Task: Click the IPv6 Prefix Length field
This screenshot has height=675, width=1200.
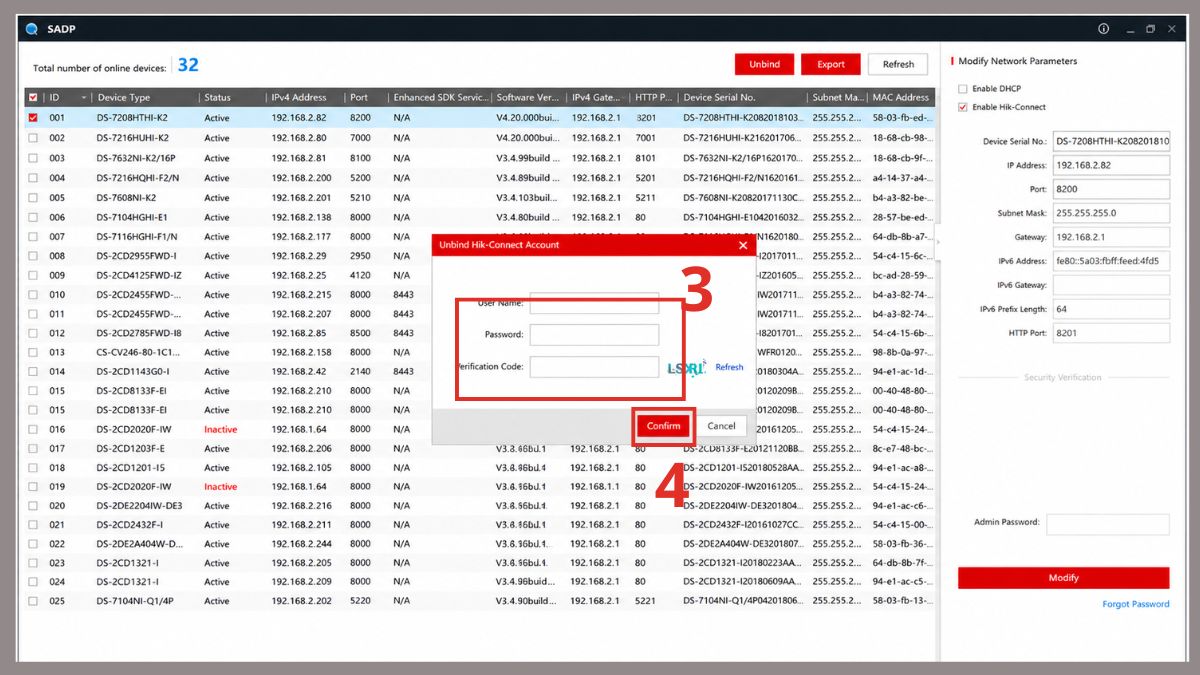Action: tap(1111, 309)
